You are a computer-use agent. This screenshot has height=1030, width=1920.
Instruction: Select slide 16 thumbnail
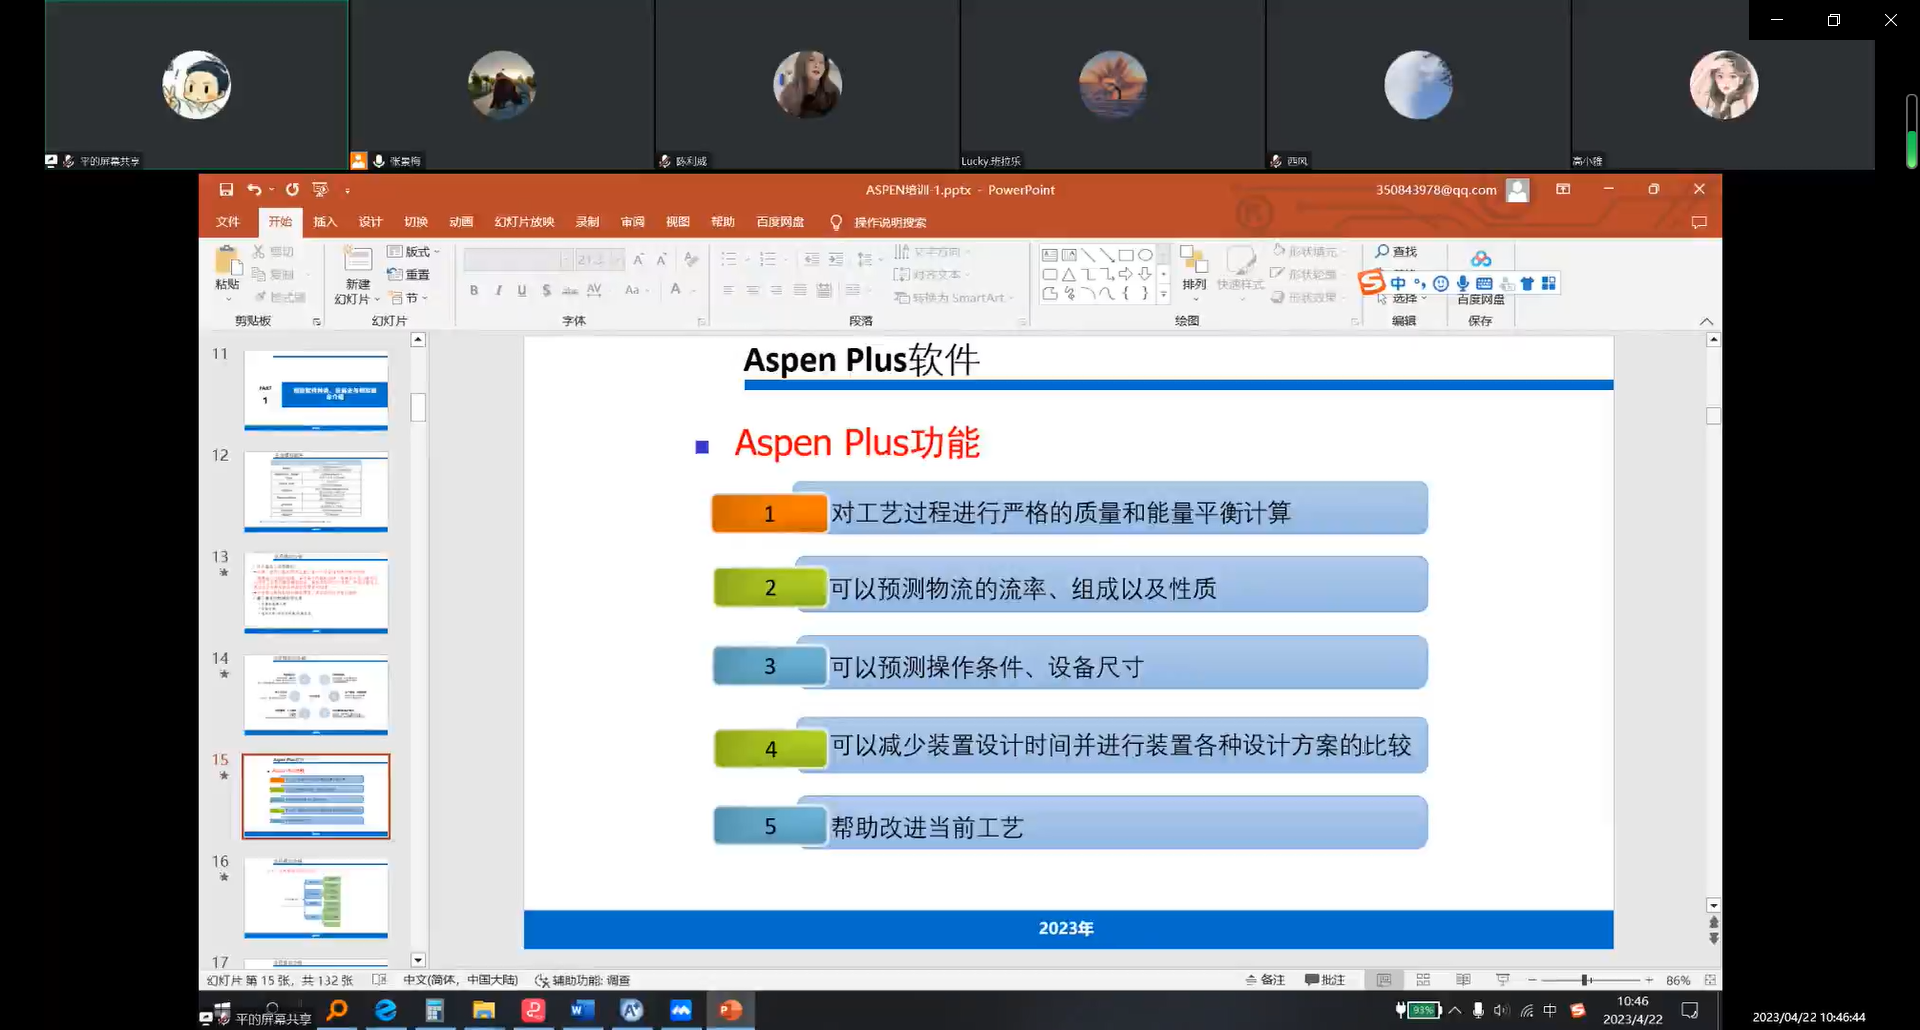316,897
